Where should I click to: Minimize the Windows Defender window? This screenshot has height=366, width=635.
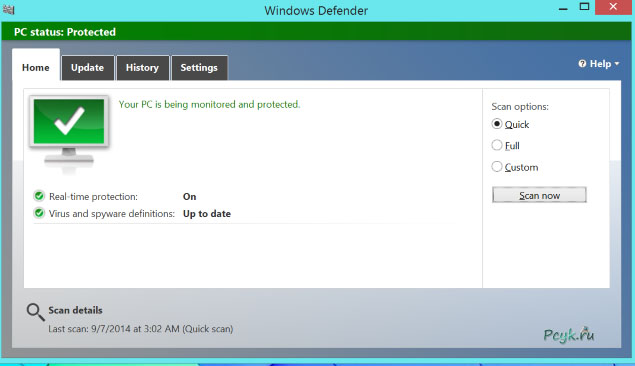563,8
